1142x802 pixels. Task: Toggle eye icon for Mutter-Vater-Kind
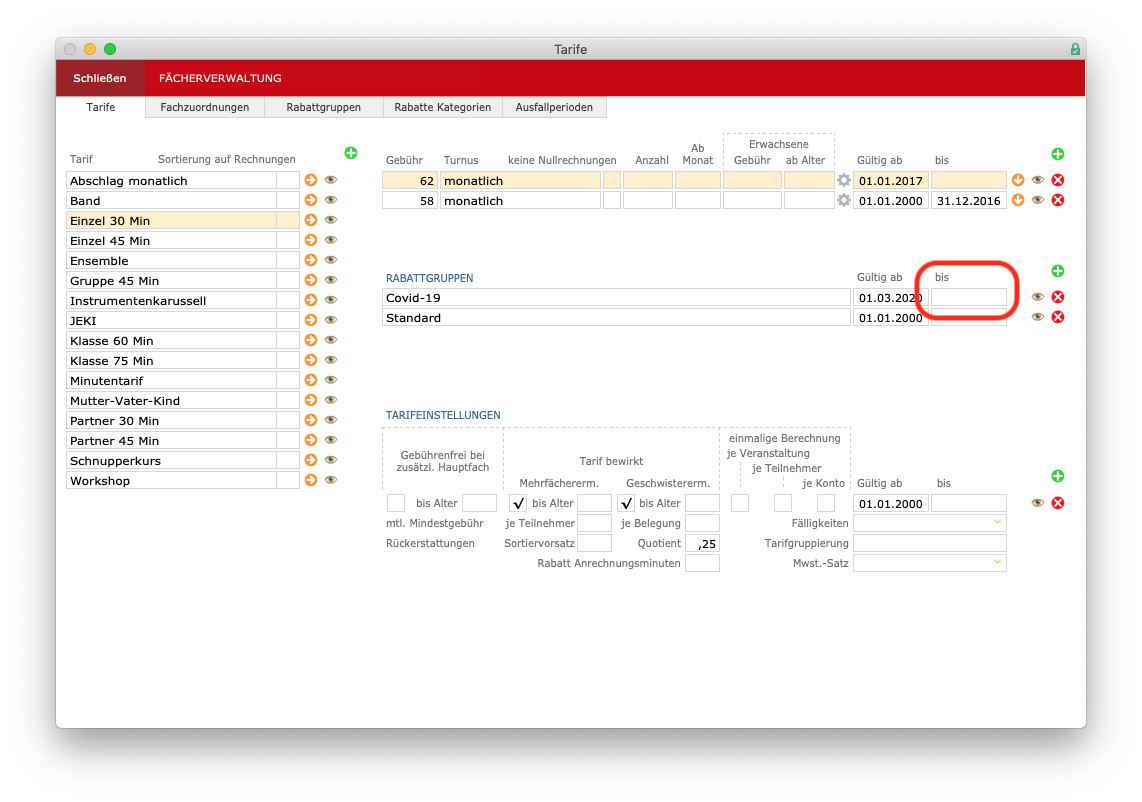point(331,400)
